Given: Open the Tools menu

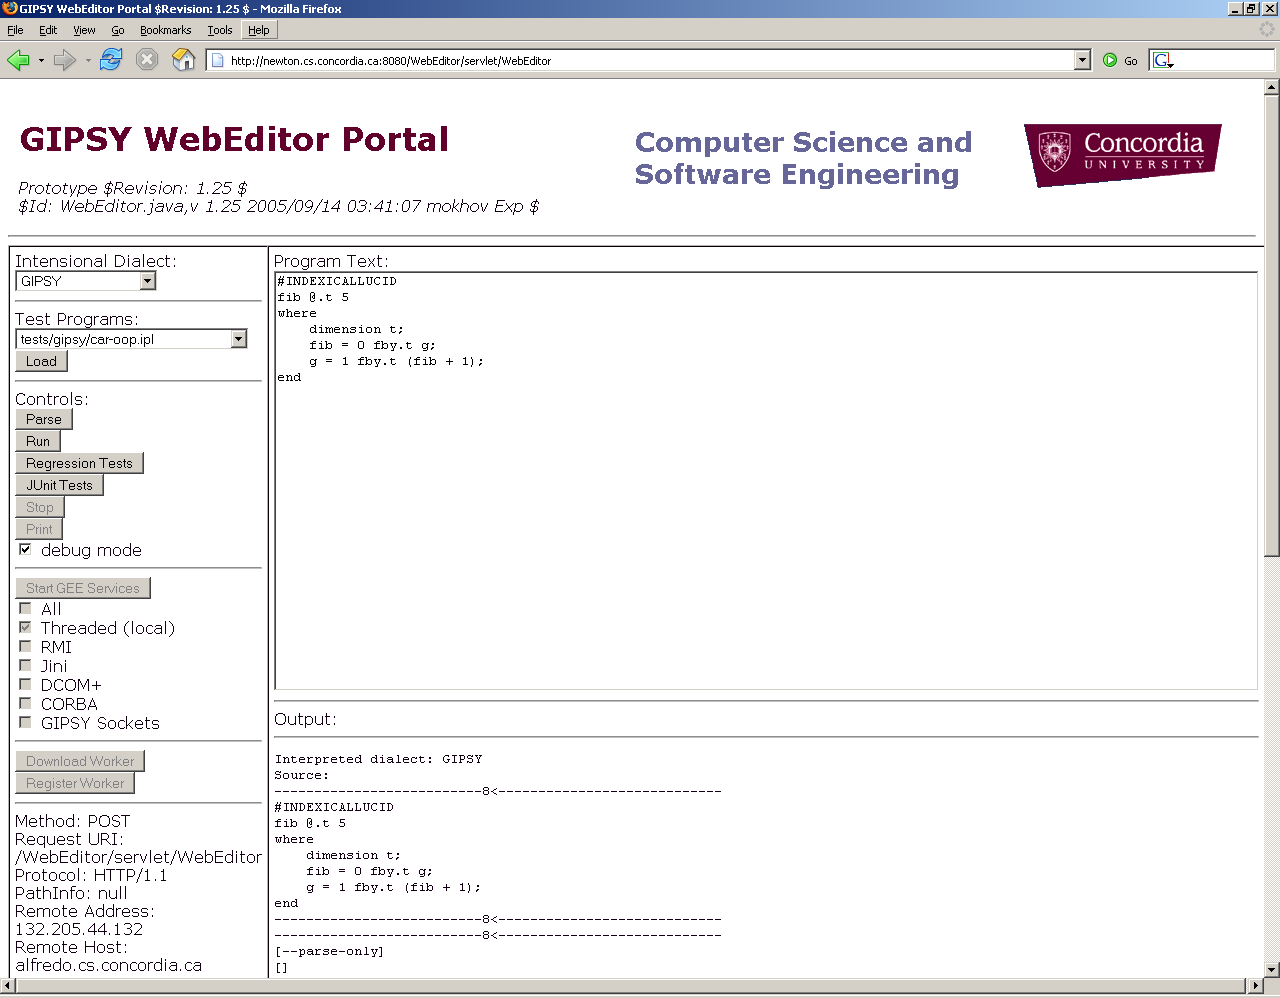Looking at the screenshot, I should point(219,30).
